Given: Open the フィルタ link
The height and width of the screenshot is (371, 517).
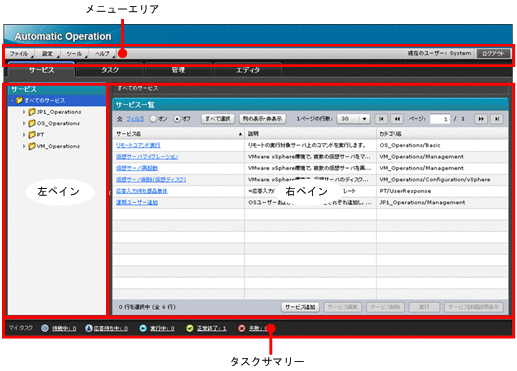Looking at the screenshot, I should (x=135, y=119).
